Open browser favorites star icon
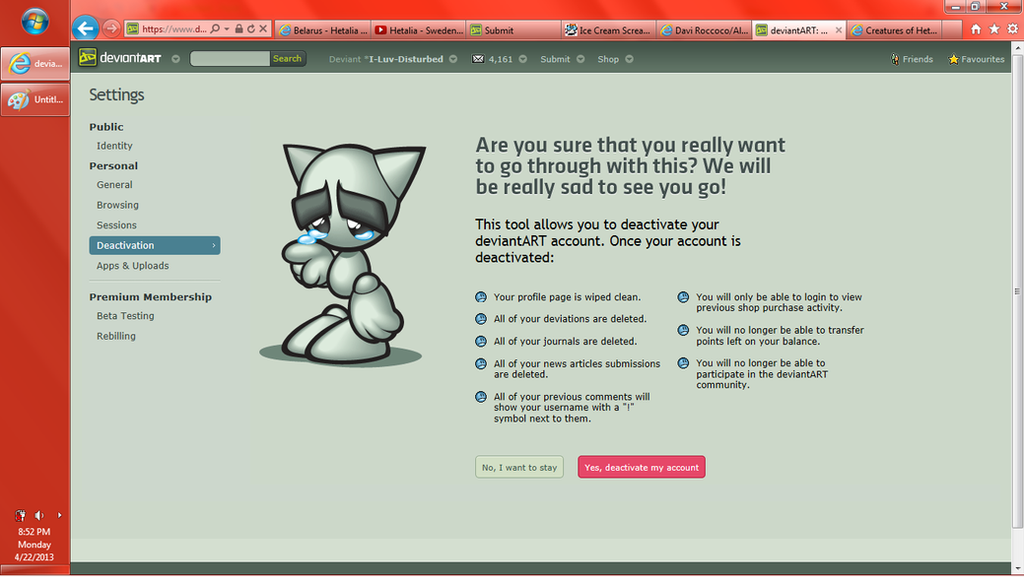The height and width of the screenshot is (577, 1024). click(994, 29)
